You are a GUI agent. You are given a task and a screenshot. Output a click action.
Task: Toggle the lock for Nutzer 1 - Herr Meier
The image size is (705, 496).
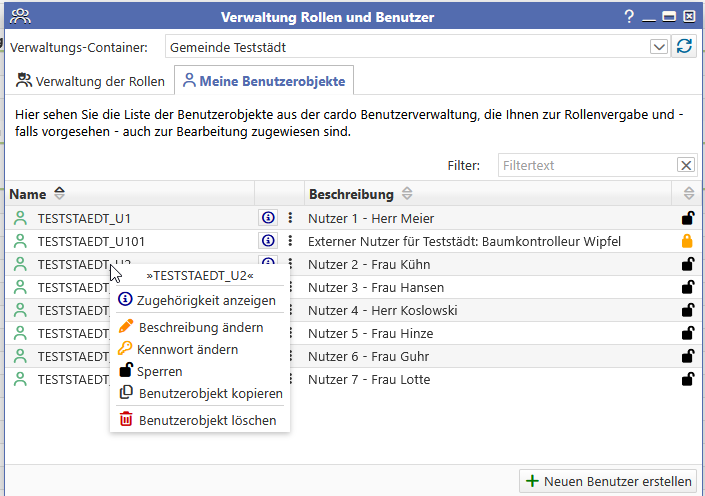(x=687, y=218)
